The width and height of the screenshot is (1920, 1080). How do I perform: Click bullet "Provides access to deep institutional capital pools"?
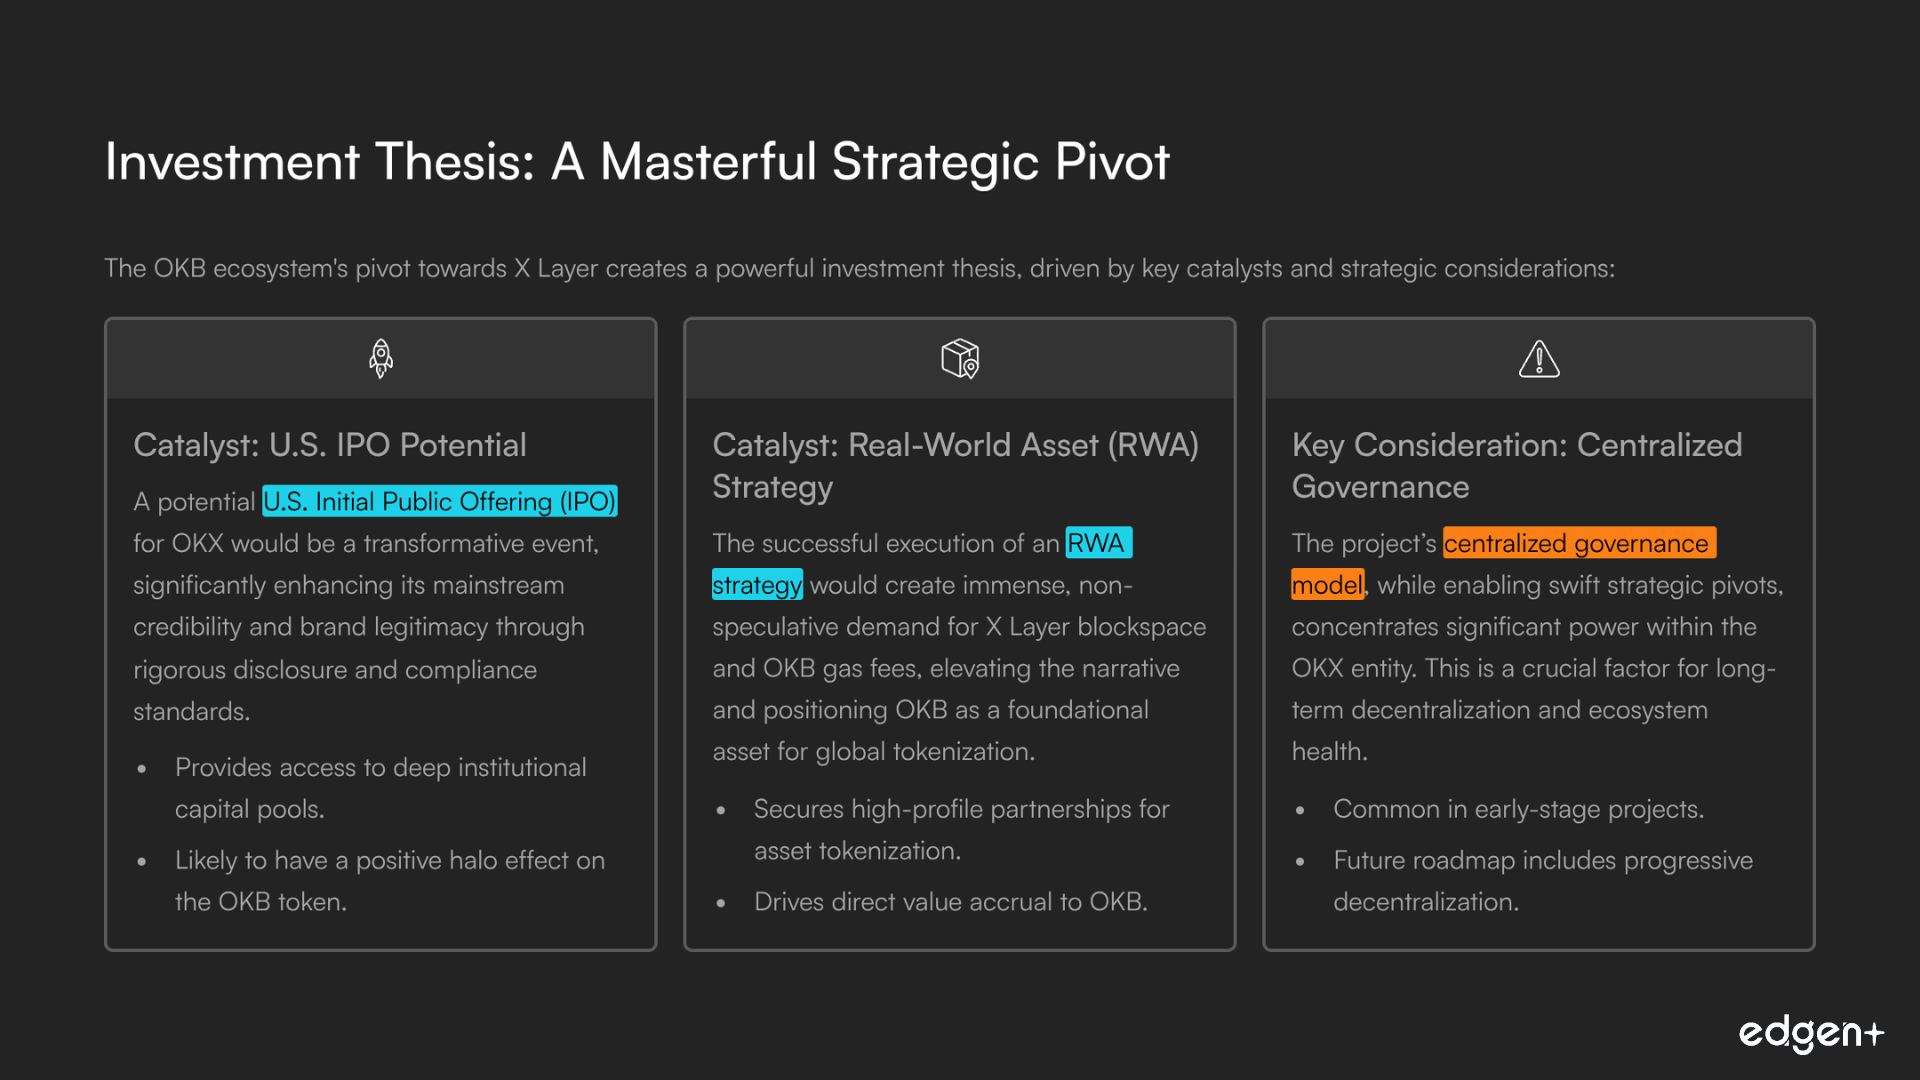point(380,788)
